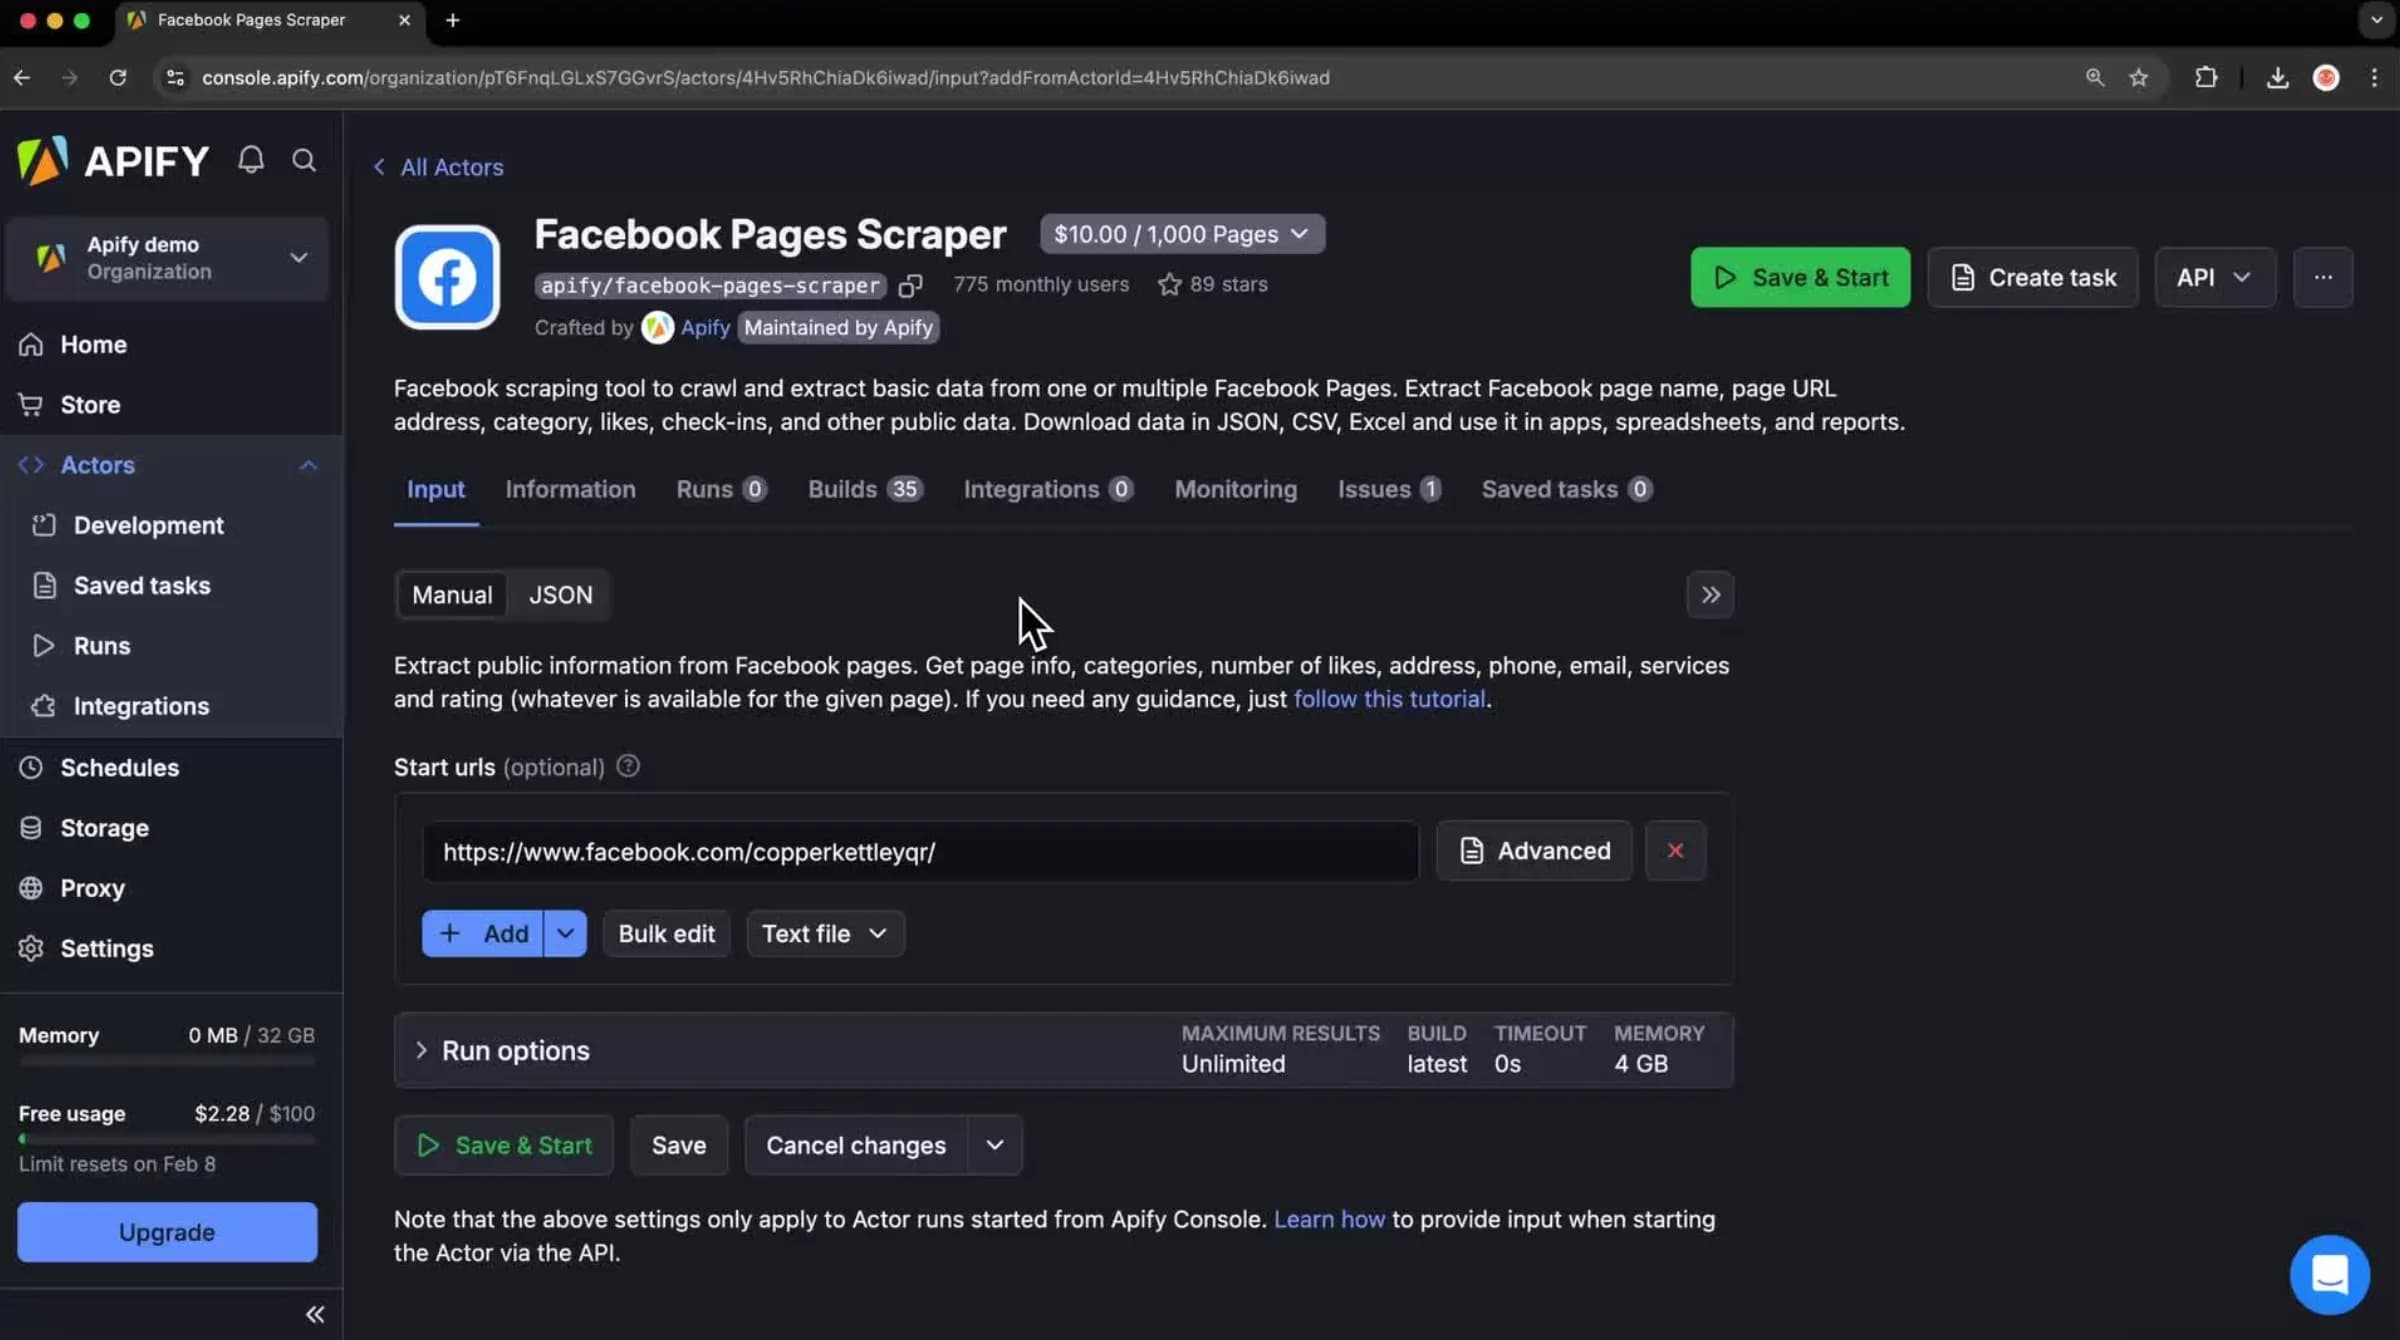The image size is (2400, 1340).
Task: Star the actor next to 89 stars
Action: point(1169,285)
